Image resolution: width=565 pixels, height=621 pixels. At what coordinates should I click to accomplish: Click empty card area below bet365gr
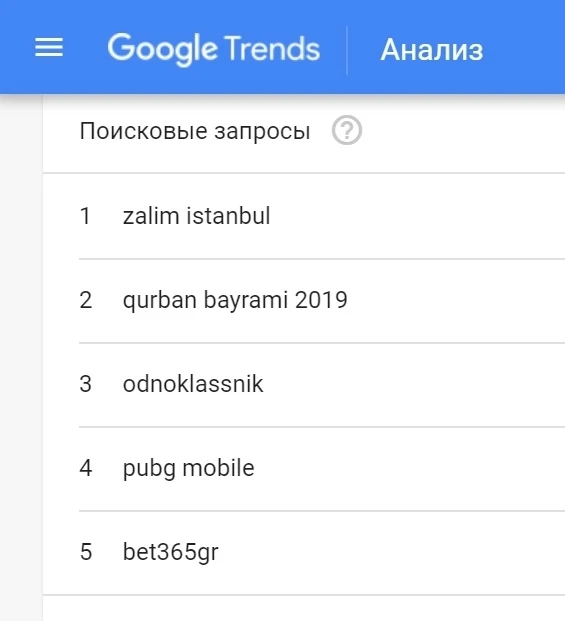tap(304, 608)
